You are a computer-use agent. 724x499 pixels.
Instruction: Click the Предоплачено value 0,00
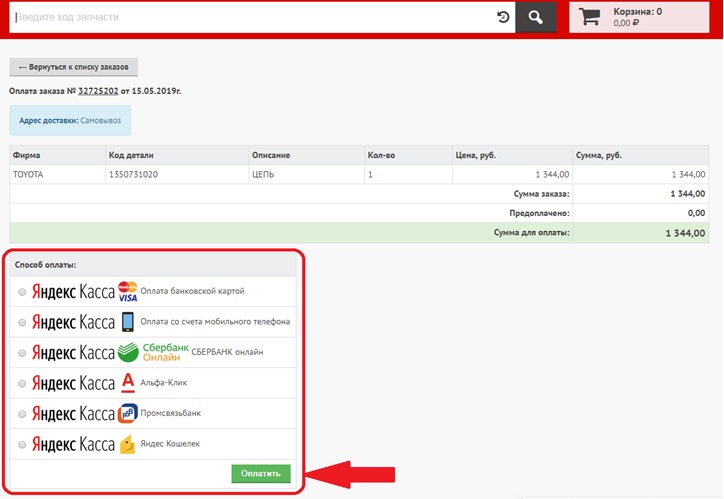tap(696, 213)
